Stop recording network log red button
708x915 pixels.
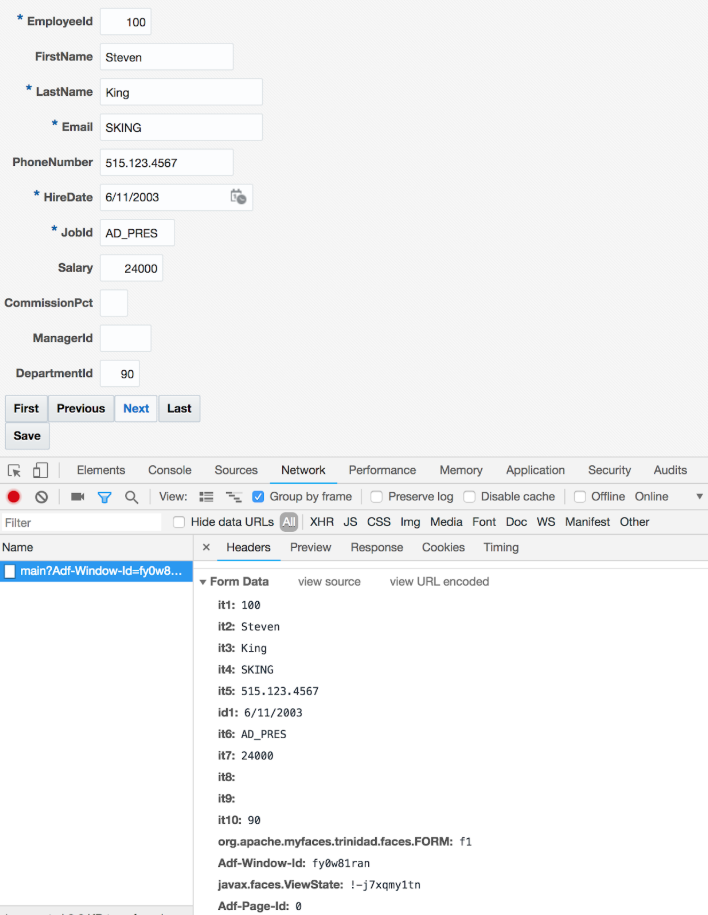tap(13, 497)
